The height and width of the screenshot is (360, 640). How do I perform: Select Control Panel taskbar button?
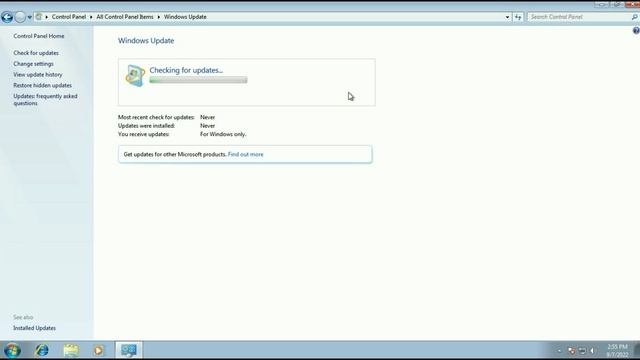[129, 350]
